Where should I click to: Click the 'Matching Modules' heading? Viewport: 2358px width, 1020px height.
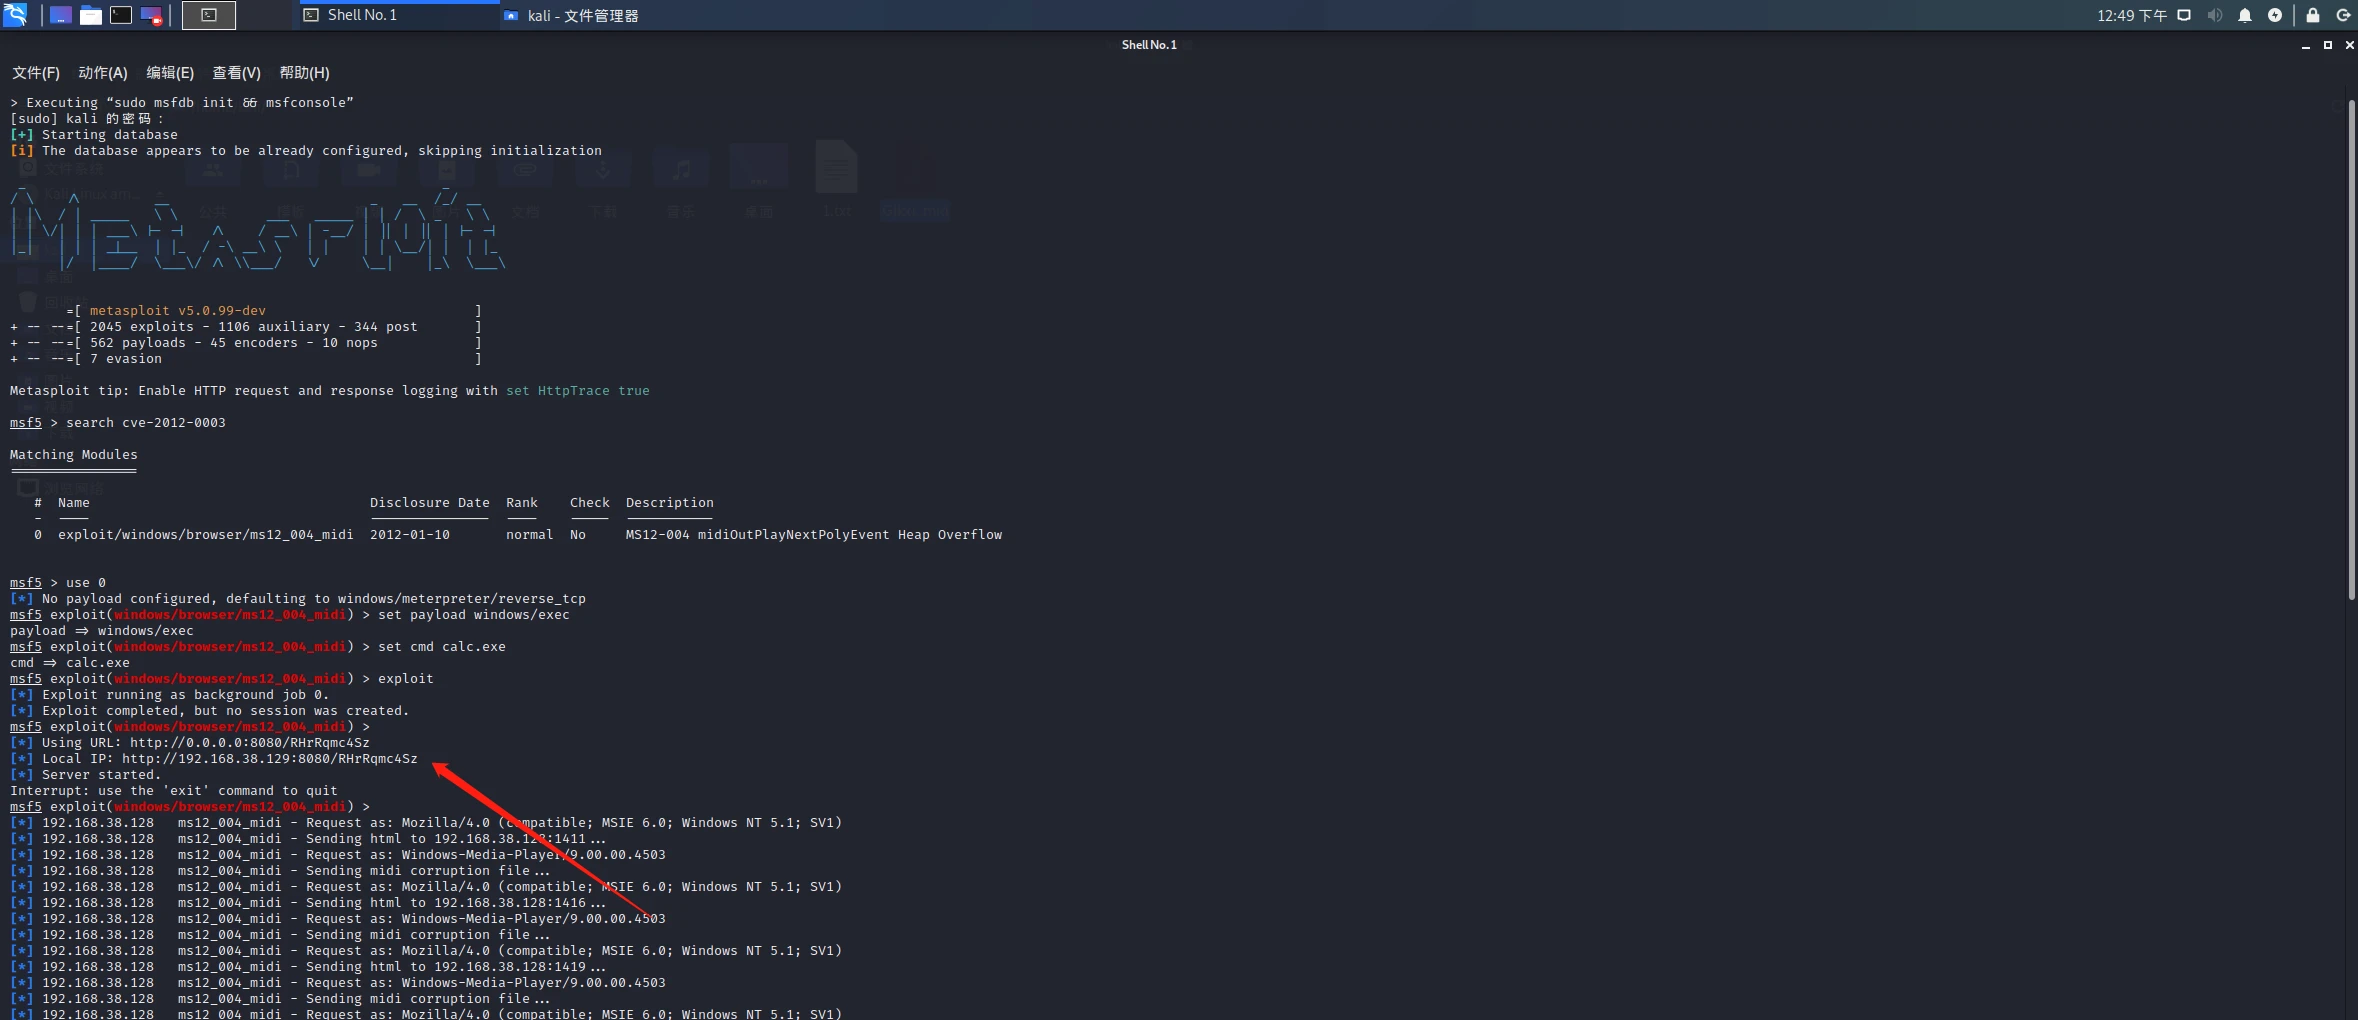click(74, 455)
